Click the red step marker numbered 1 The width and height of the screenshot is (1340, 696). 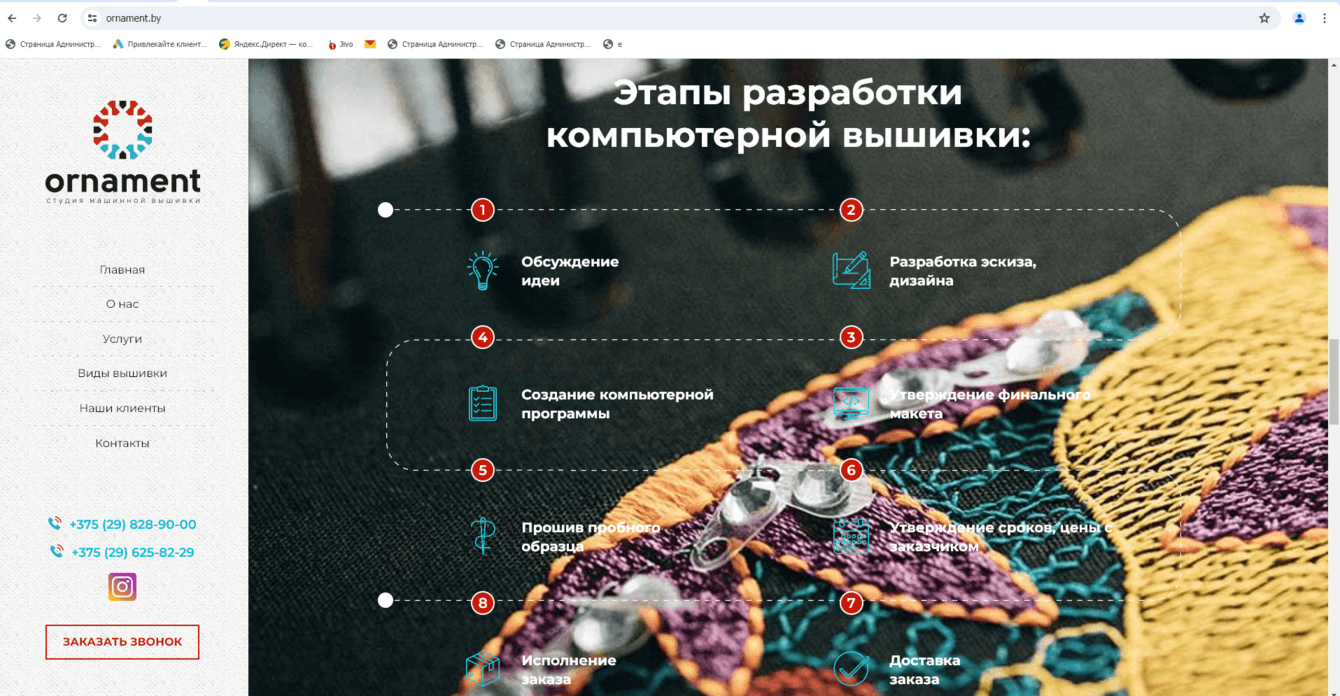pyautogui.click(x=483, y=209)
